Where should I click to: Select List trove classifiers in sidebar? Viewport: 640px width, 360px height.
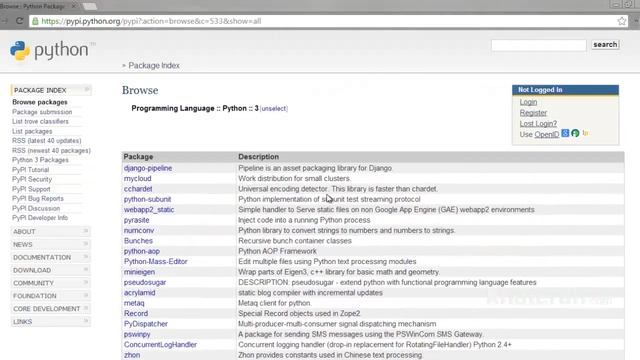pyautogui.click(x=40, y=121)
